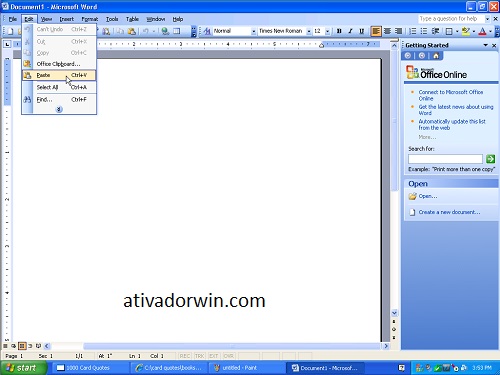Image resolution: width=500 pixels, height=375 pixels.
Task: Apply Align Left formatting
Action: tap(376, 31)
